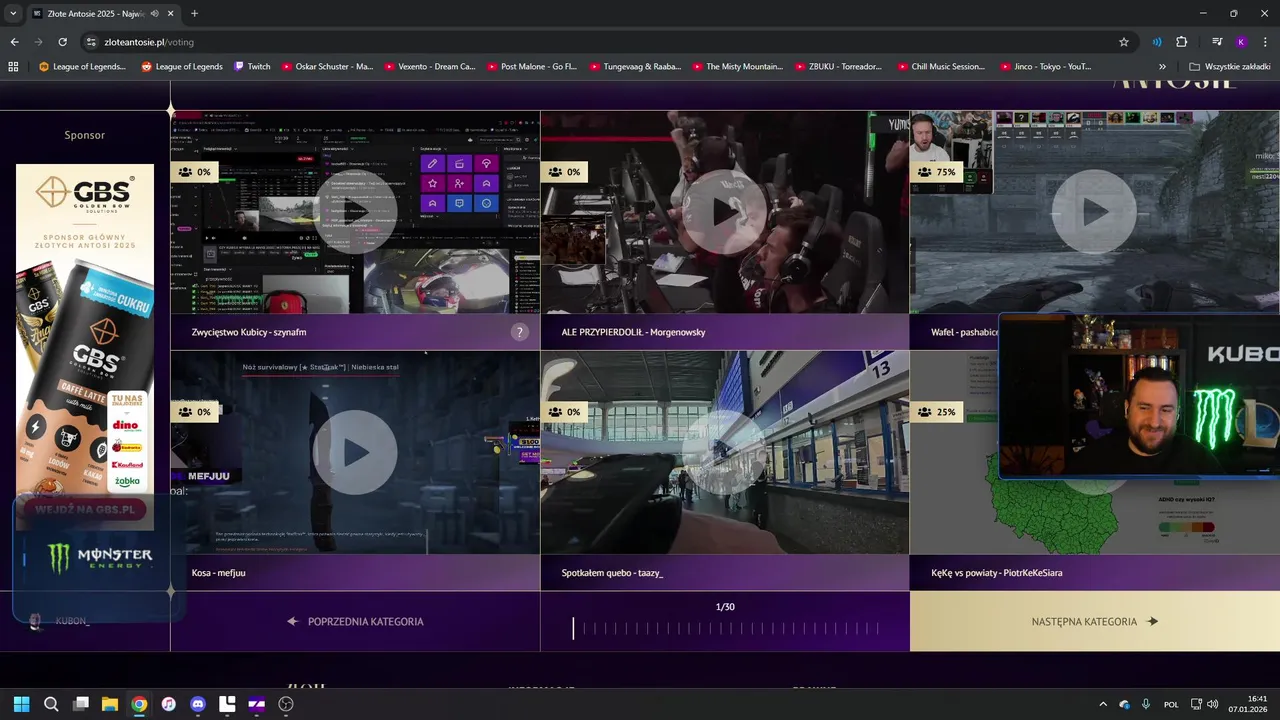The image size is (1280, 720).
Task: Open volume control in system tray
Action: tap(1212, 704)
